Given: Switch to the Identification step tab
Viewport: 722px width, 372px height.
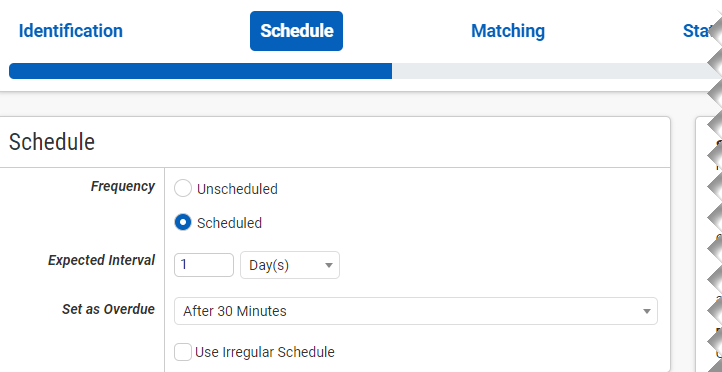Looking at the screenshot, I should 70,31.
